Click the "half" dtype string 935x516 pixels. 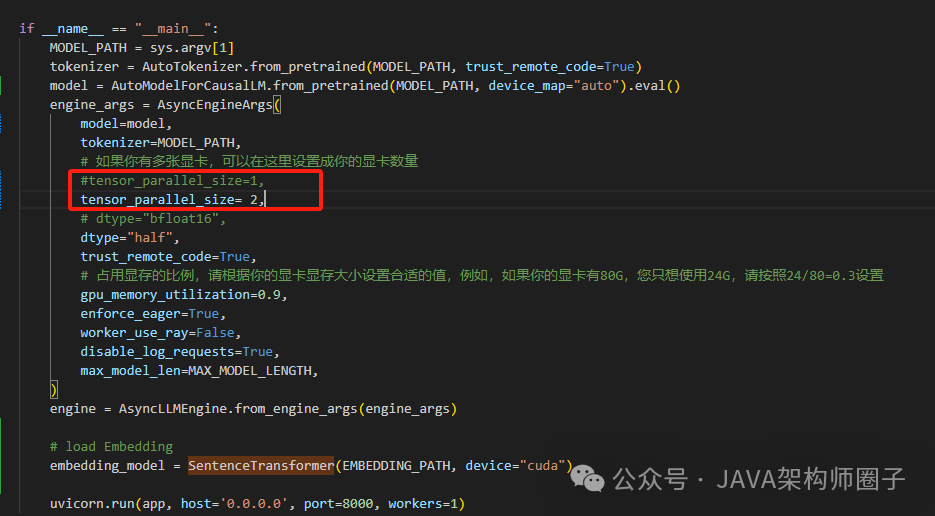[x=150, y=238]
